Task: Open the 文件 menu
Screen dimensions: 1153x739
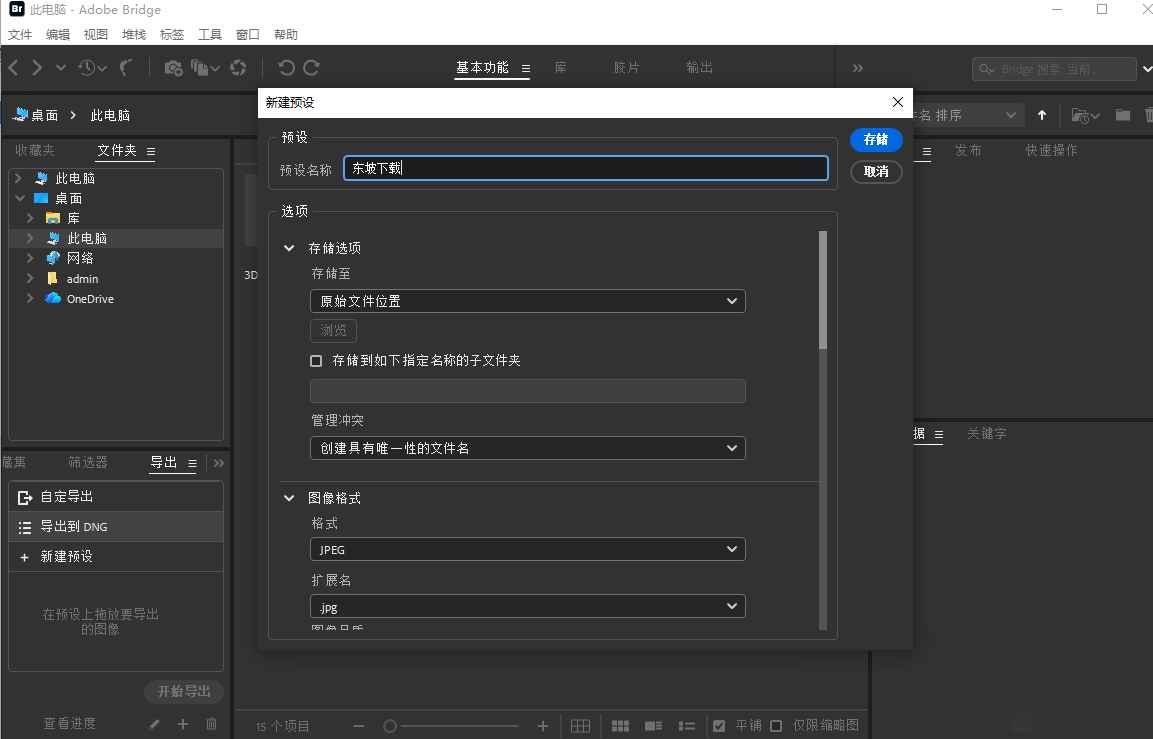Action: [20, 35]
